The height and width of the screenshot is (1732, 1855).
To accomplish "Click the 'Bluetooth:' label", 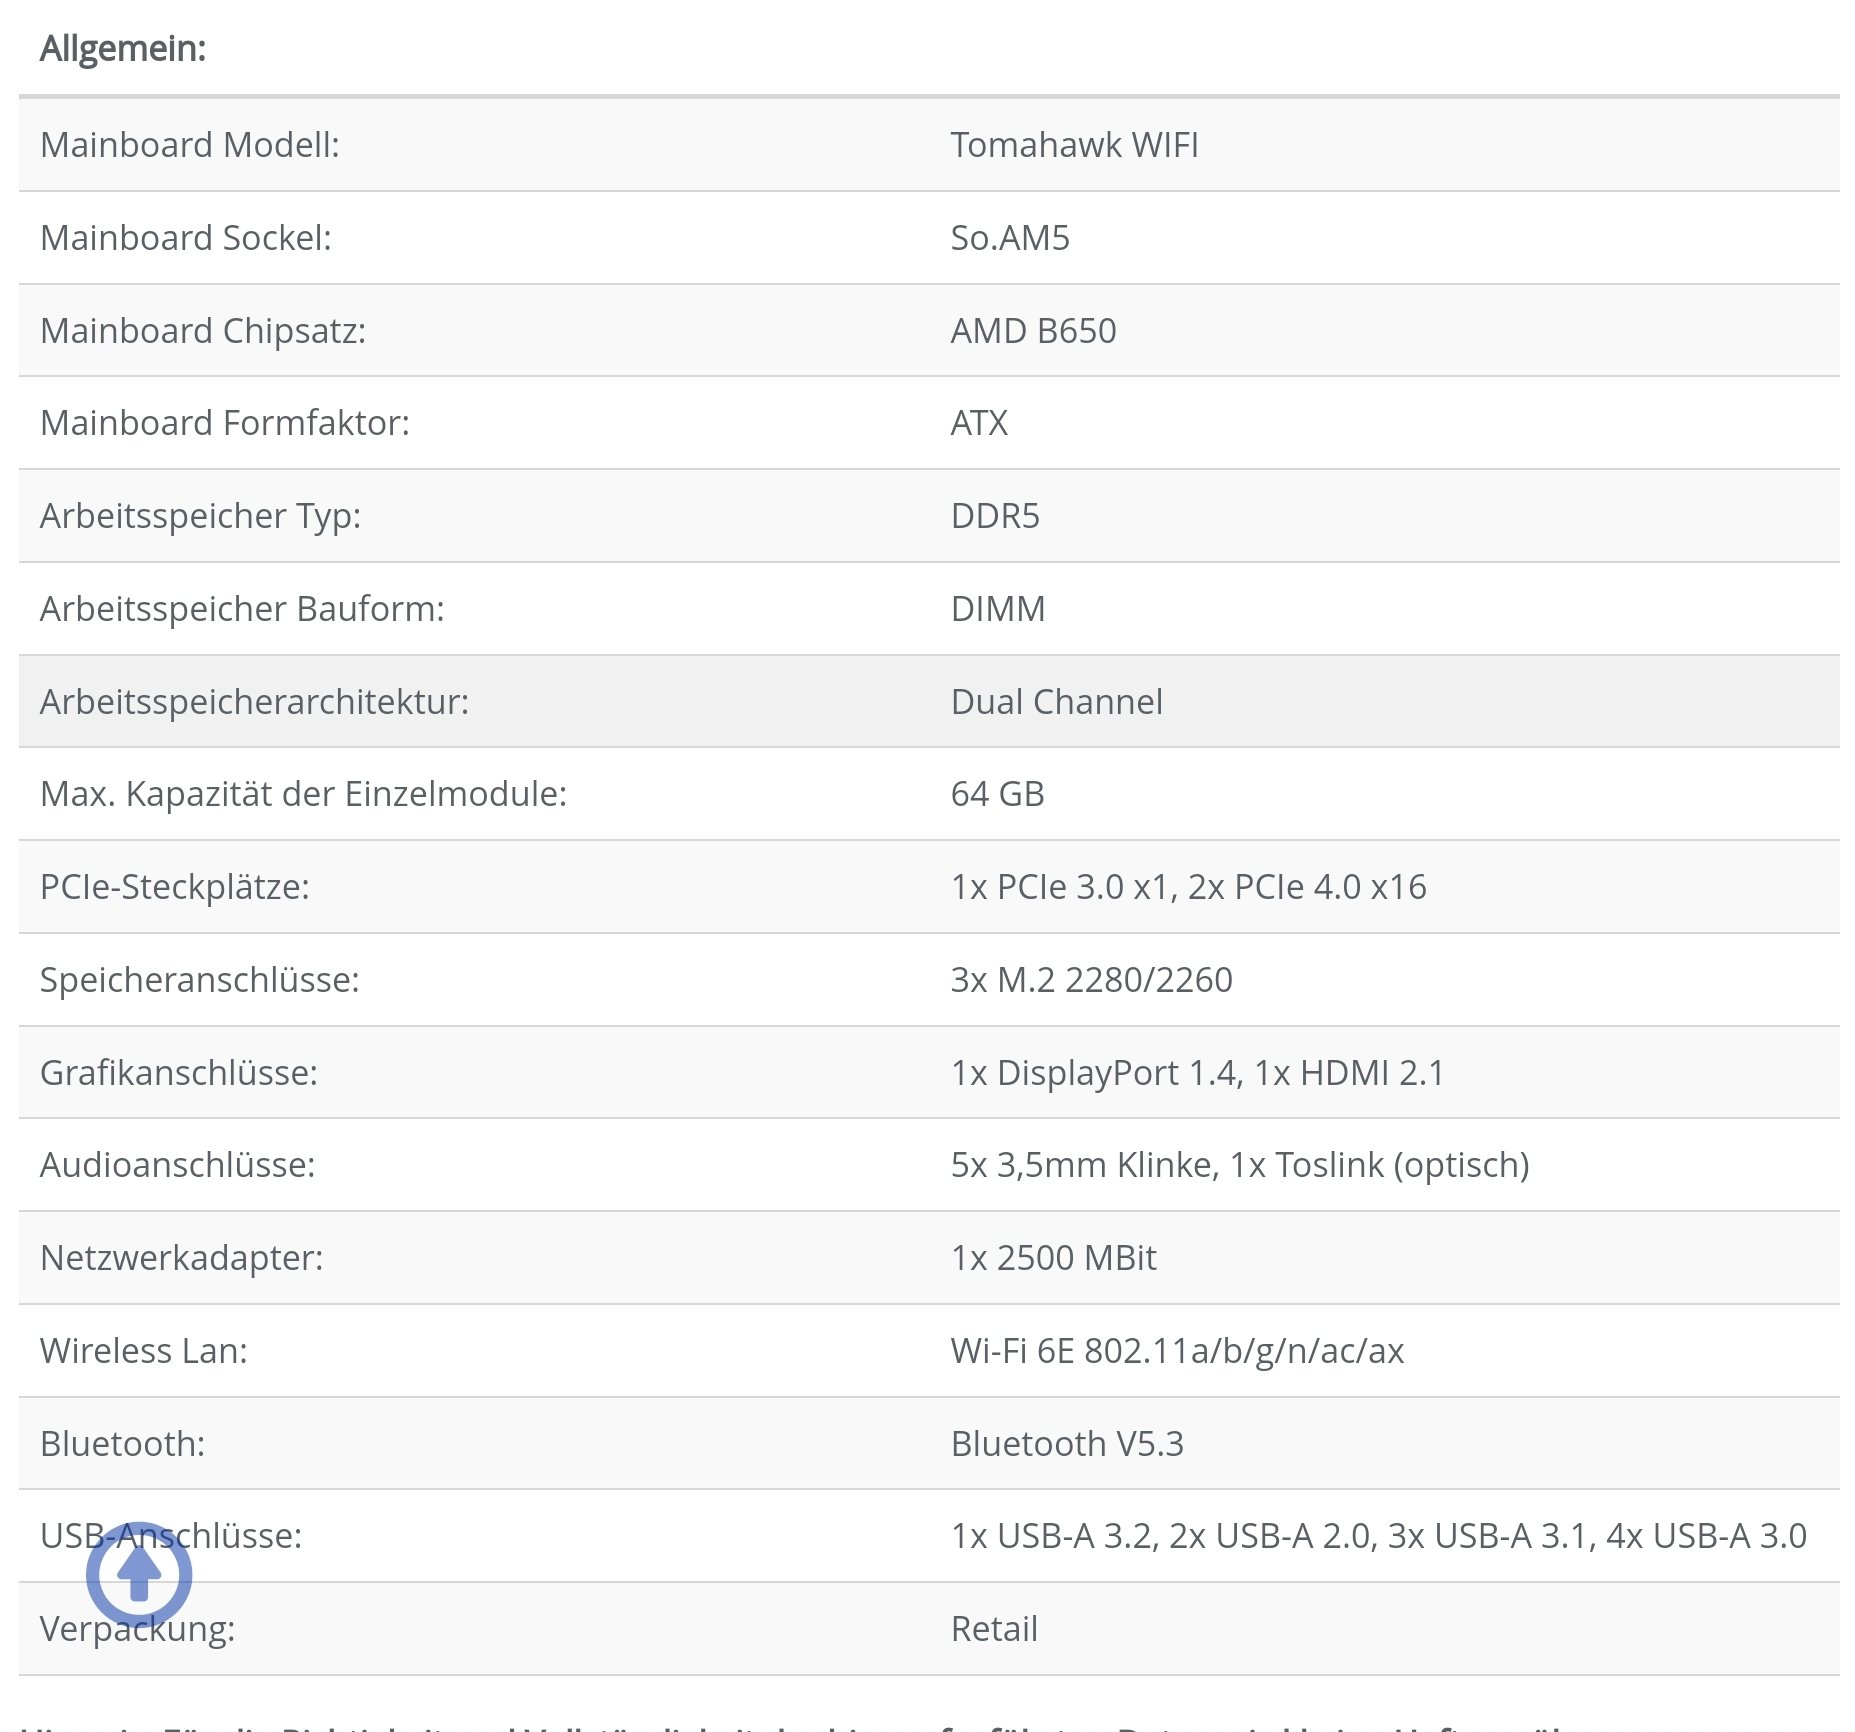I will click(x=123, y=1444).
